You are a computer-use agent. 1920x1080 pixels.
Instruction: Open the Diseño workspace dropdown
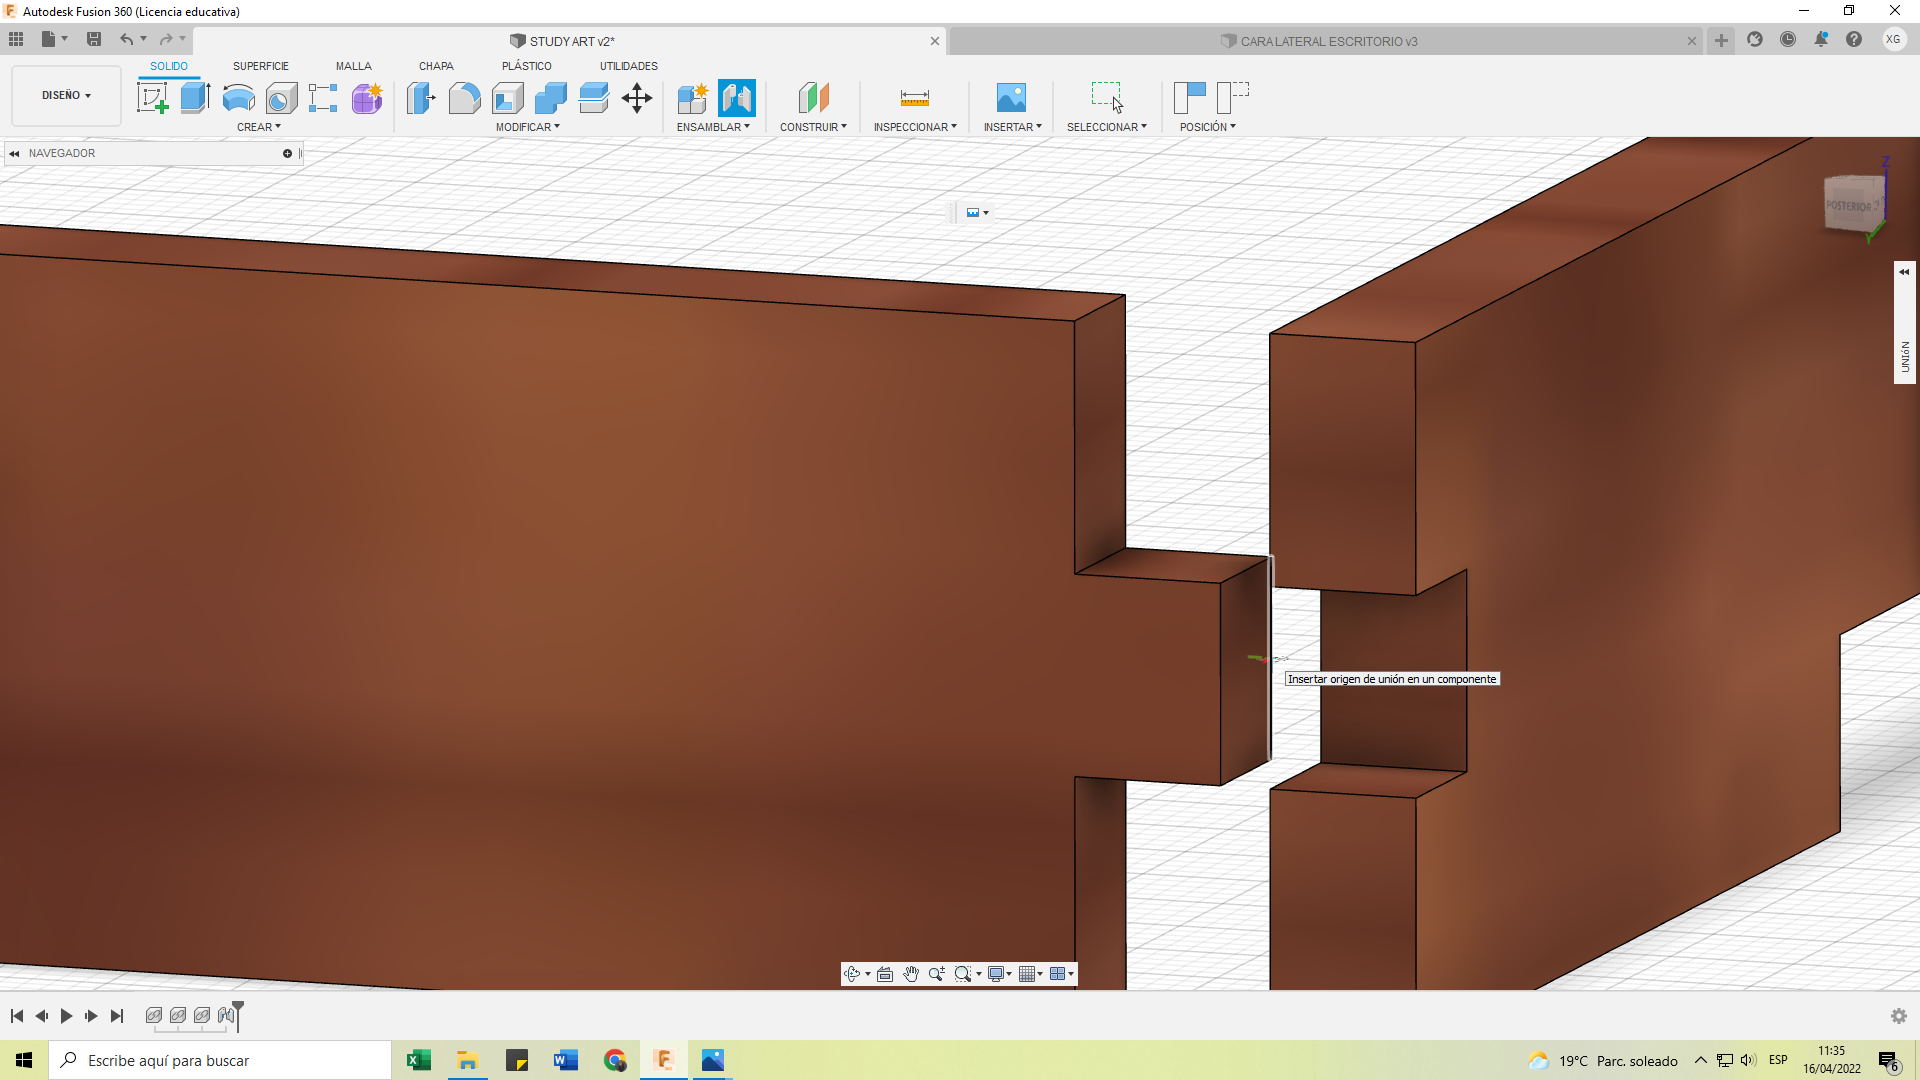tap(66, 95)
